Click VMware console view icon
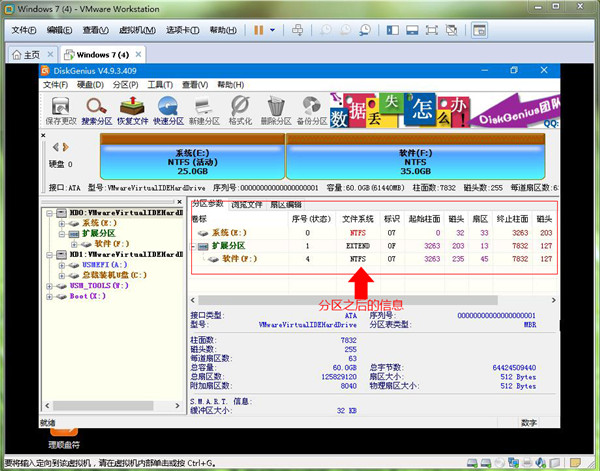 coord(479,30)
